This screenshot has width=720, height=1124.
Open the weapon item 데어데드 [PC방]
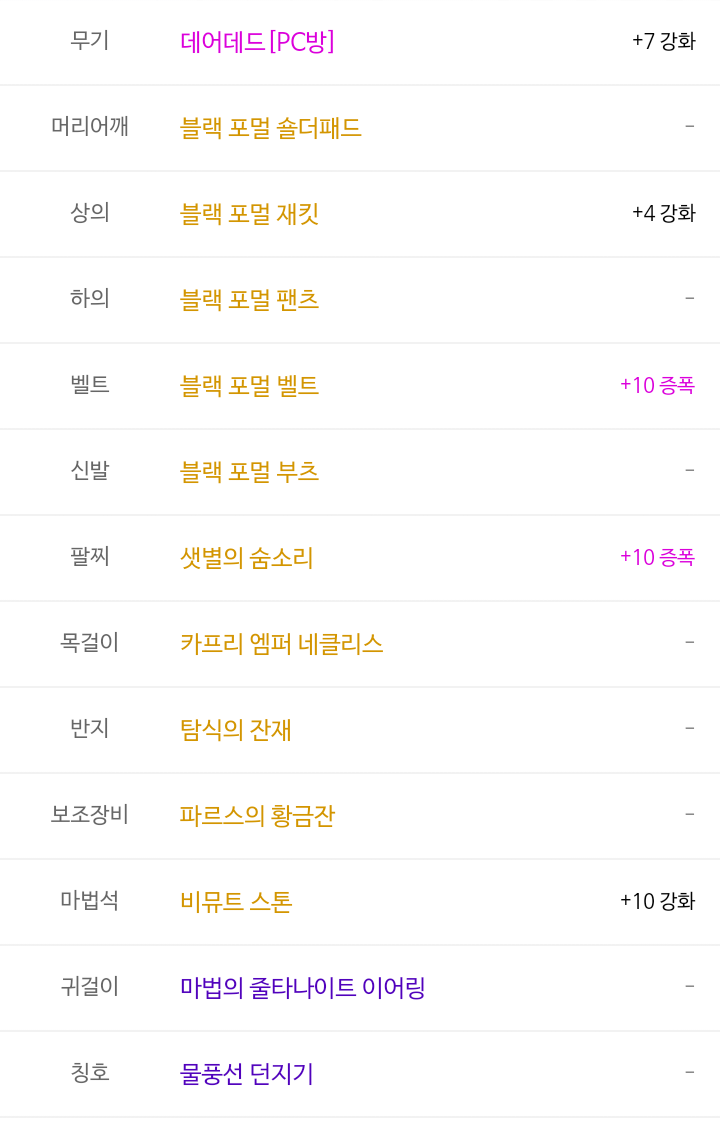coord(257,42)
